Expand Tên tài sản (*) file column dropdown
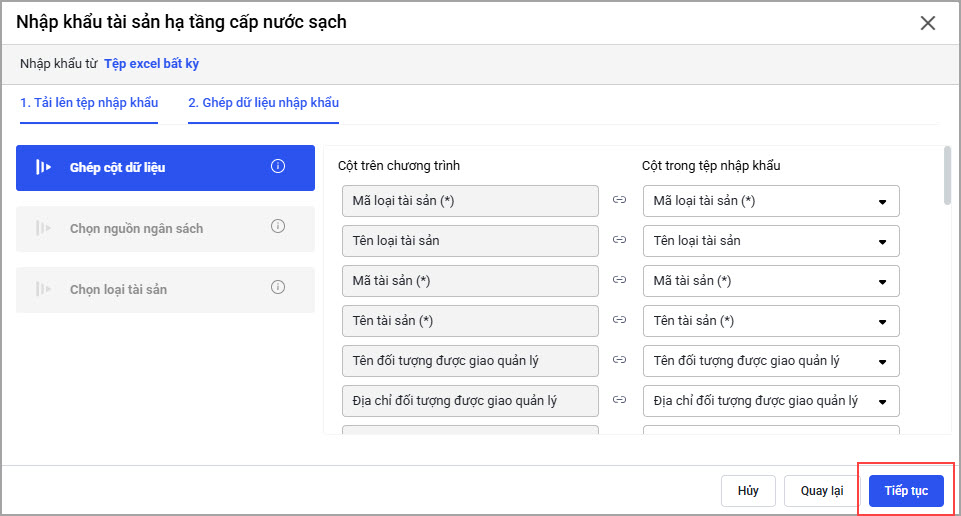961x516 pixels. point(771,321)
